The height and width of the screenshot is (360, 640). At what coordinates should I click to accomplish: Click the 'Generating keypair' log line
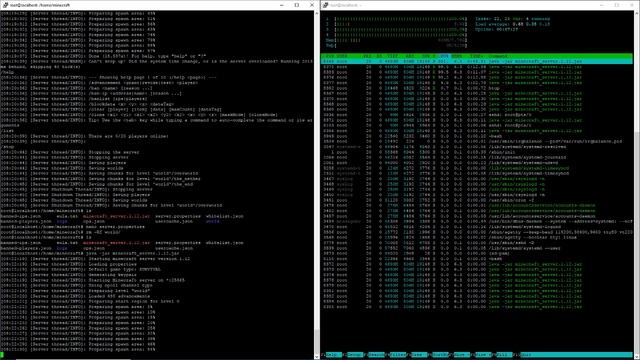(69, 274)
